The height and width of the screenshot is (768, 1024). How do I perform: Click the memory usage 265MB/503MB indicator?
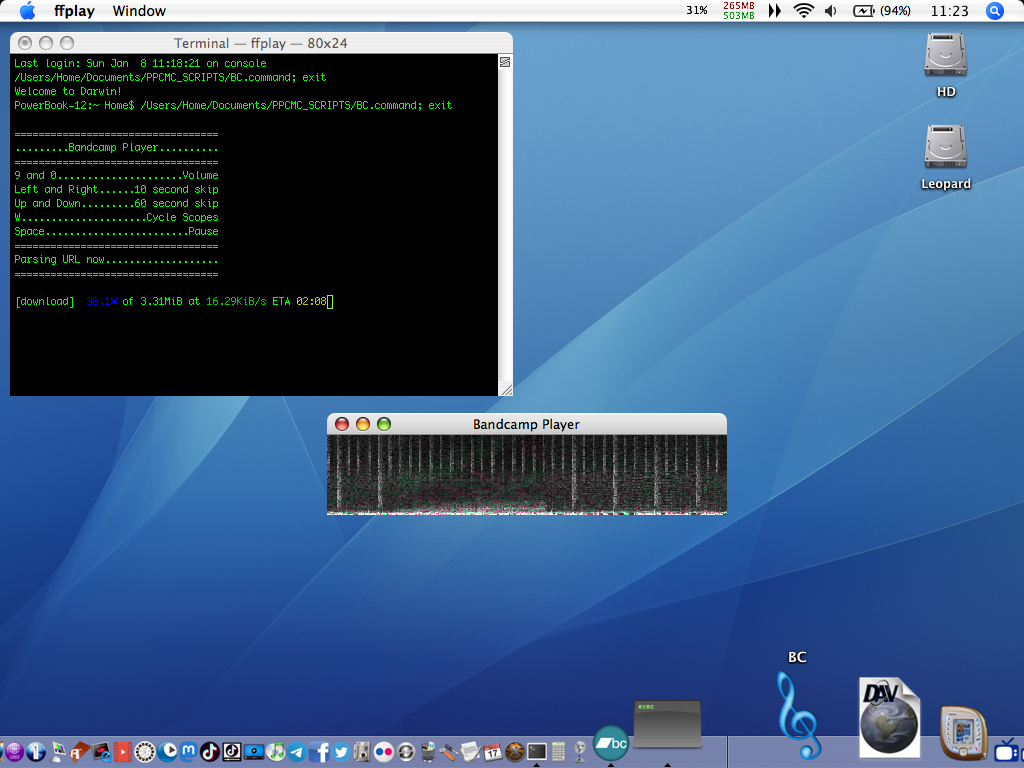739,10
